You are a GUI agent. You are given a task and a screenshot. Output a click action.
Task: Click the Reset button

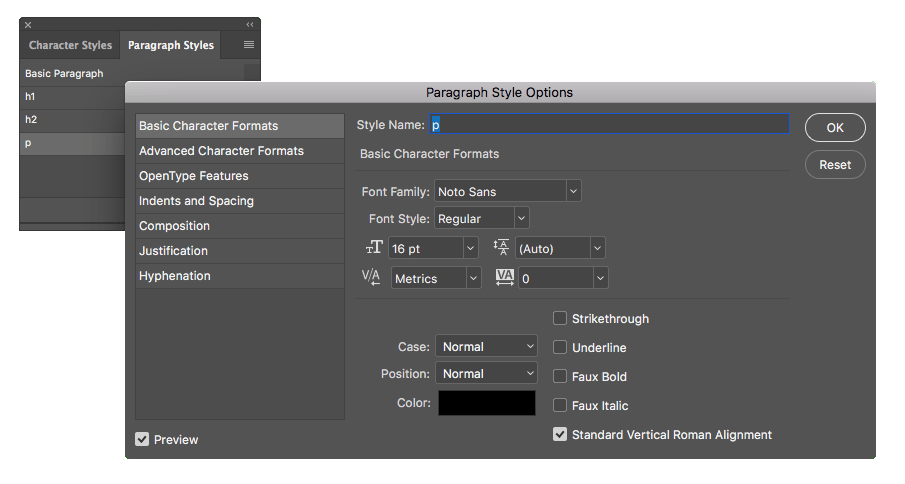pos(835,165)
